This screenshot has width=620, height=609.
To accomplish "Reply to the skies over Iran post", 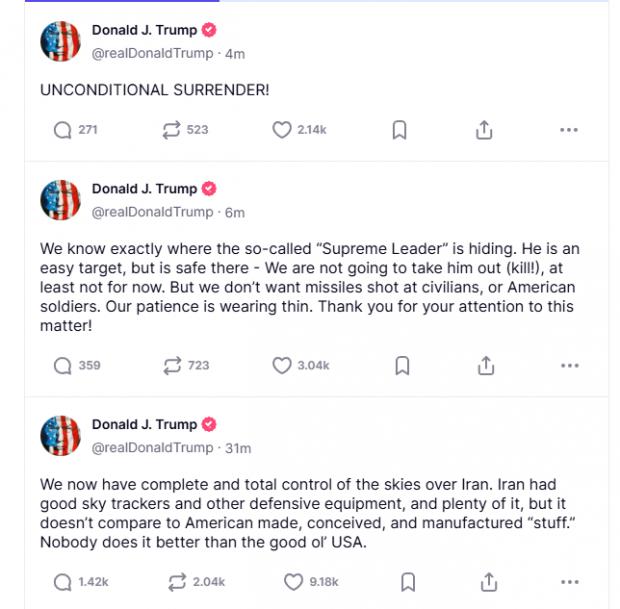I will coord(62,582).
